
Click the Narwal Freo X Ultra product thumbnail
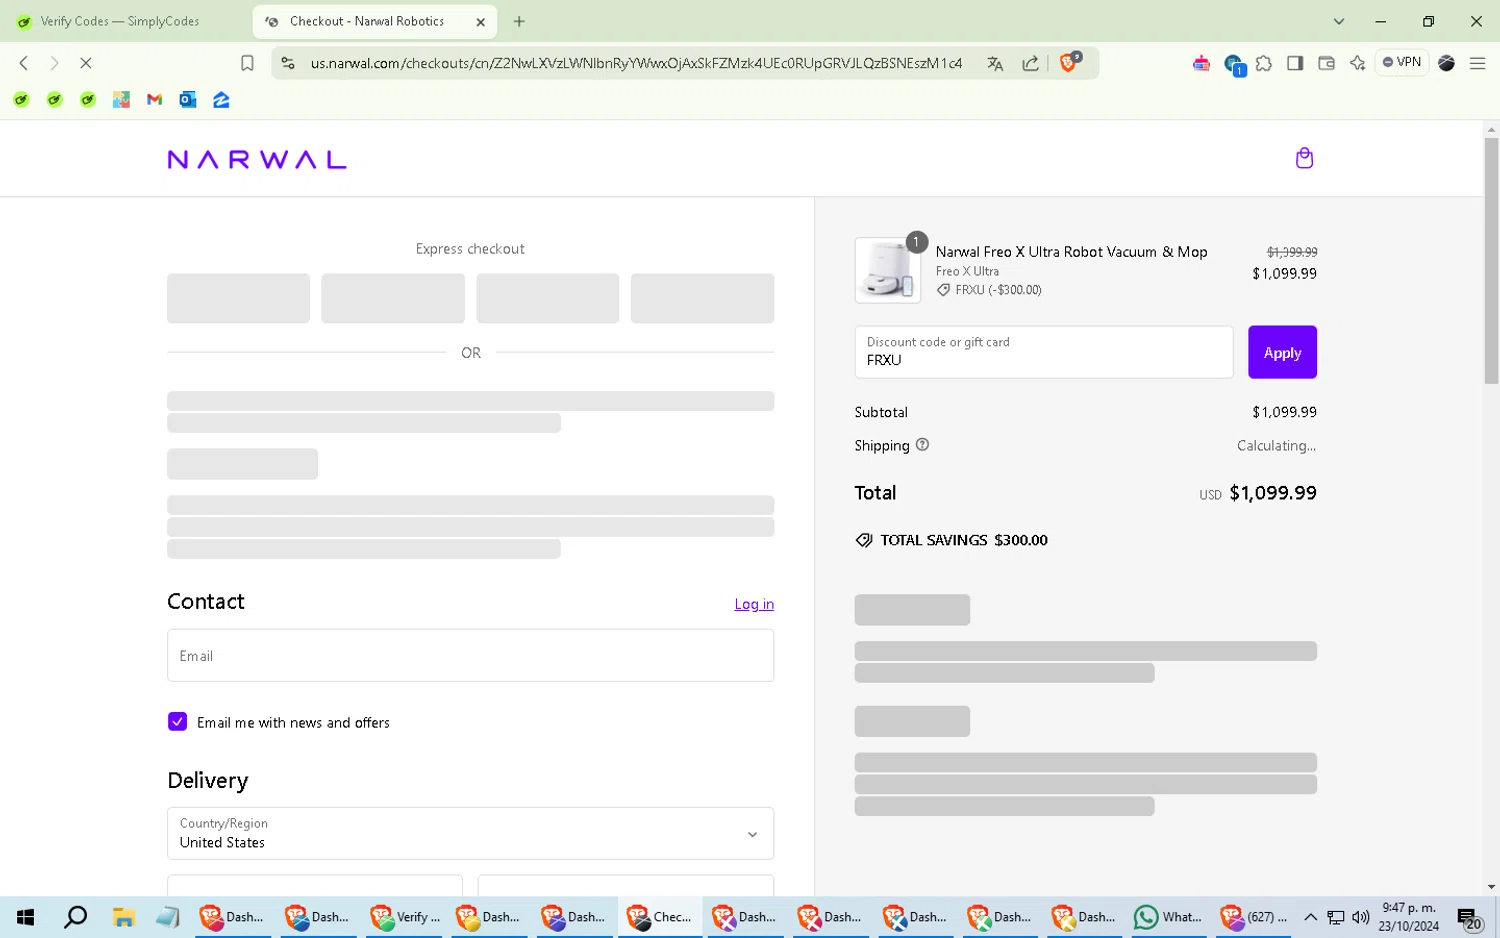click(x=887, y=270)
